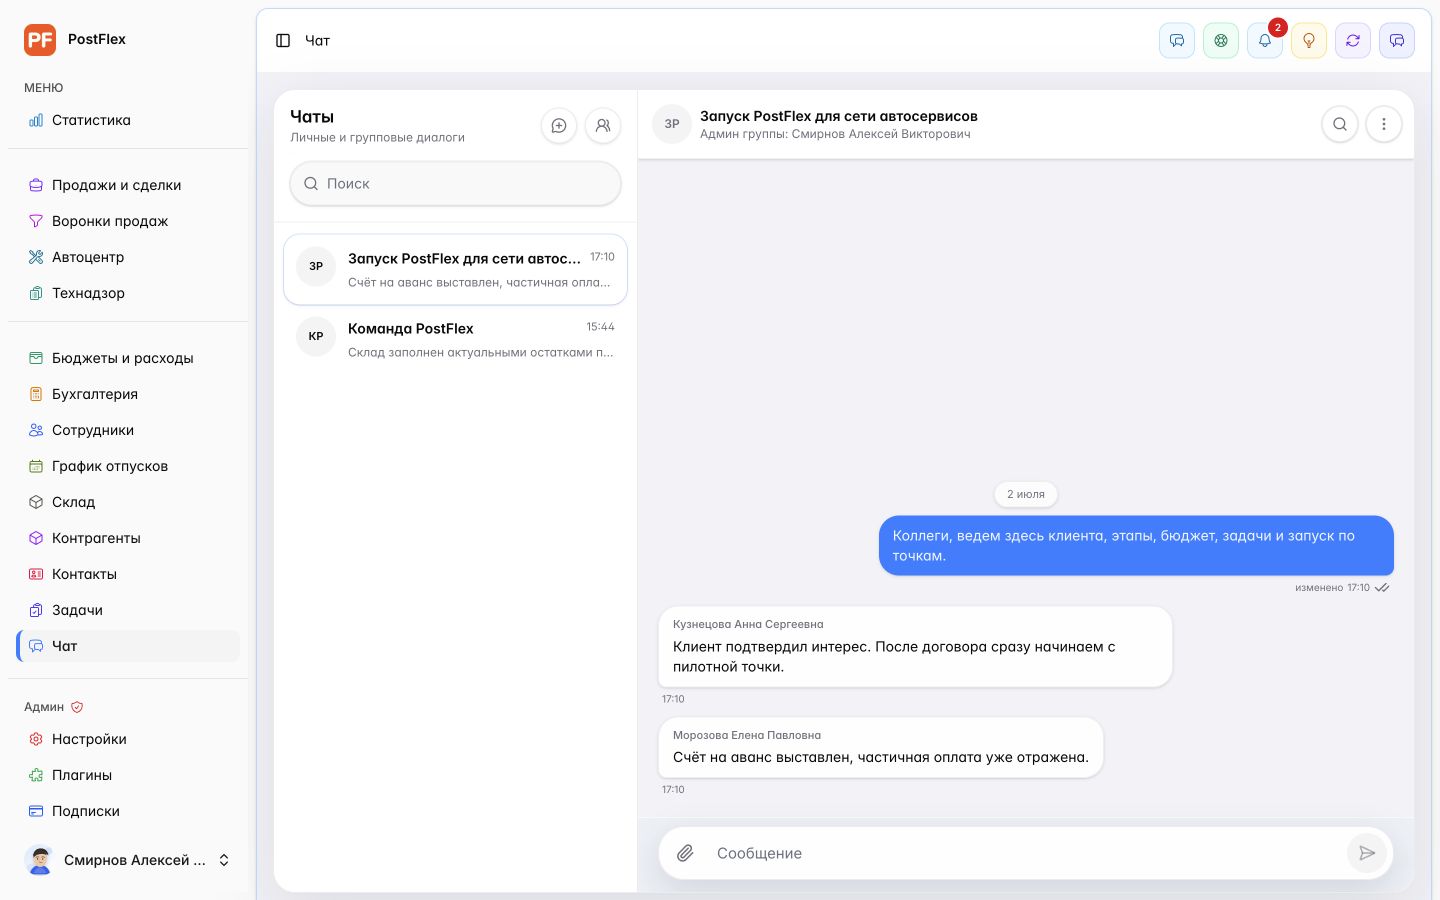The image size is (1440, 900).
Task: Click the people icon beside Сотрудники
Action: [36, 430]
